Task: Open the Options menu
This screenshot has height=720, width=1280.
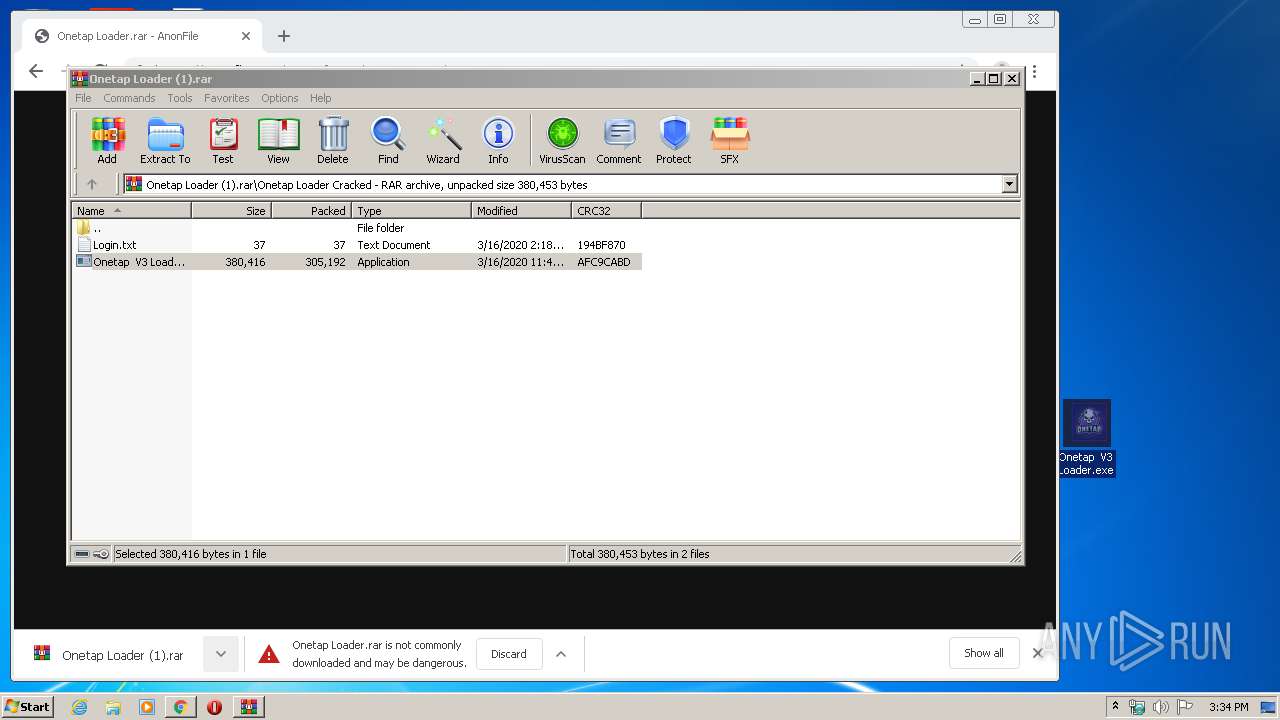Action: point(280,98)
